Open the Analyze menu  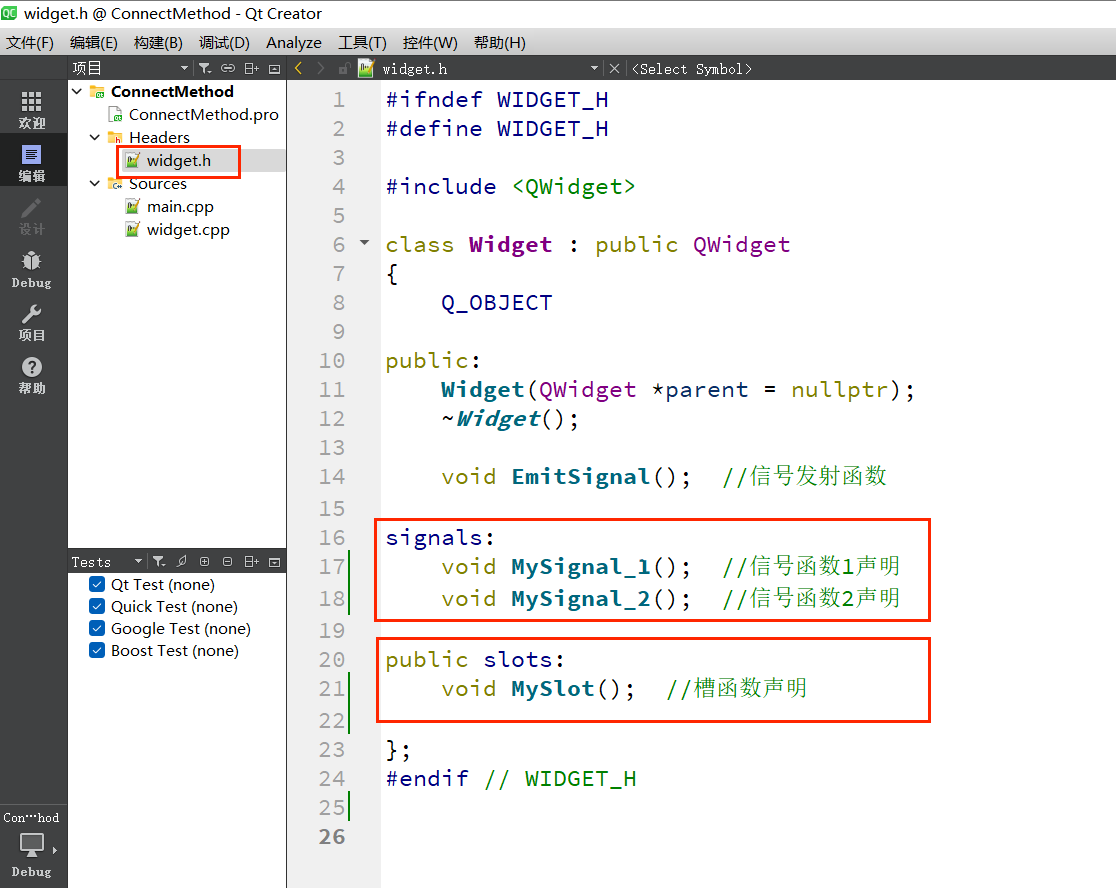[x=294, y=43]
